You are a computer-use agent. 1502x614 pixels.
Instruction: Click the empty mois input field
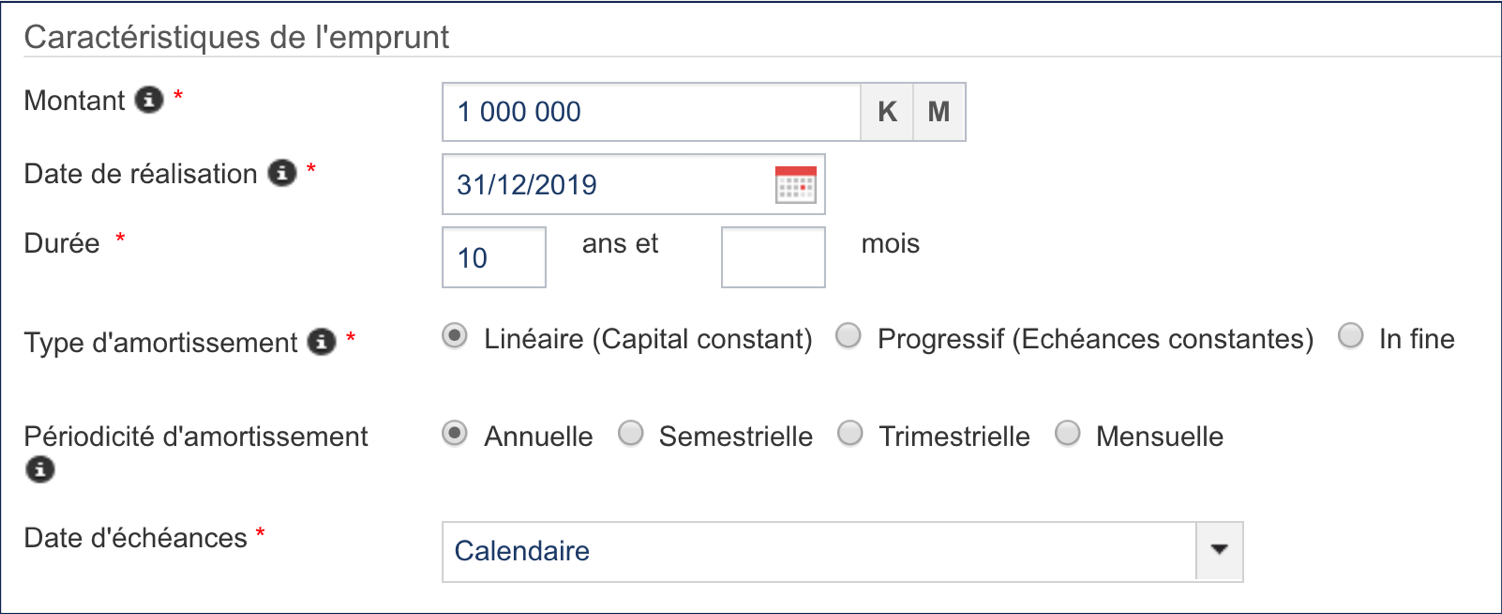(x=772, y=257)
